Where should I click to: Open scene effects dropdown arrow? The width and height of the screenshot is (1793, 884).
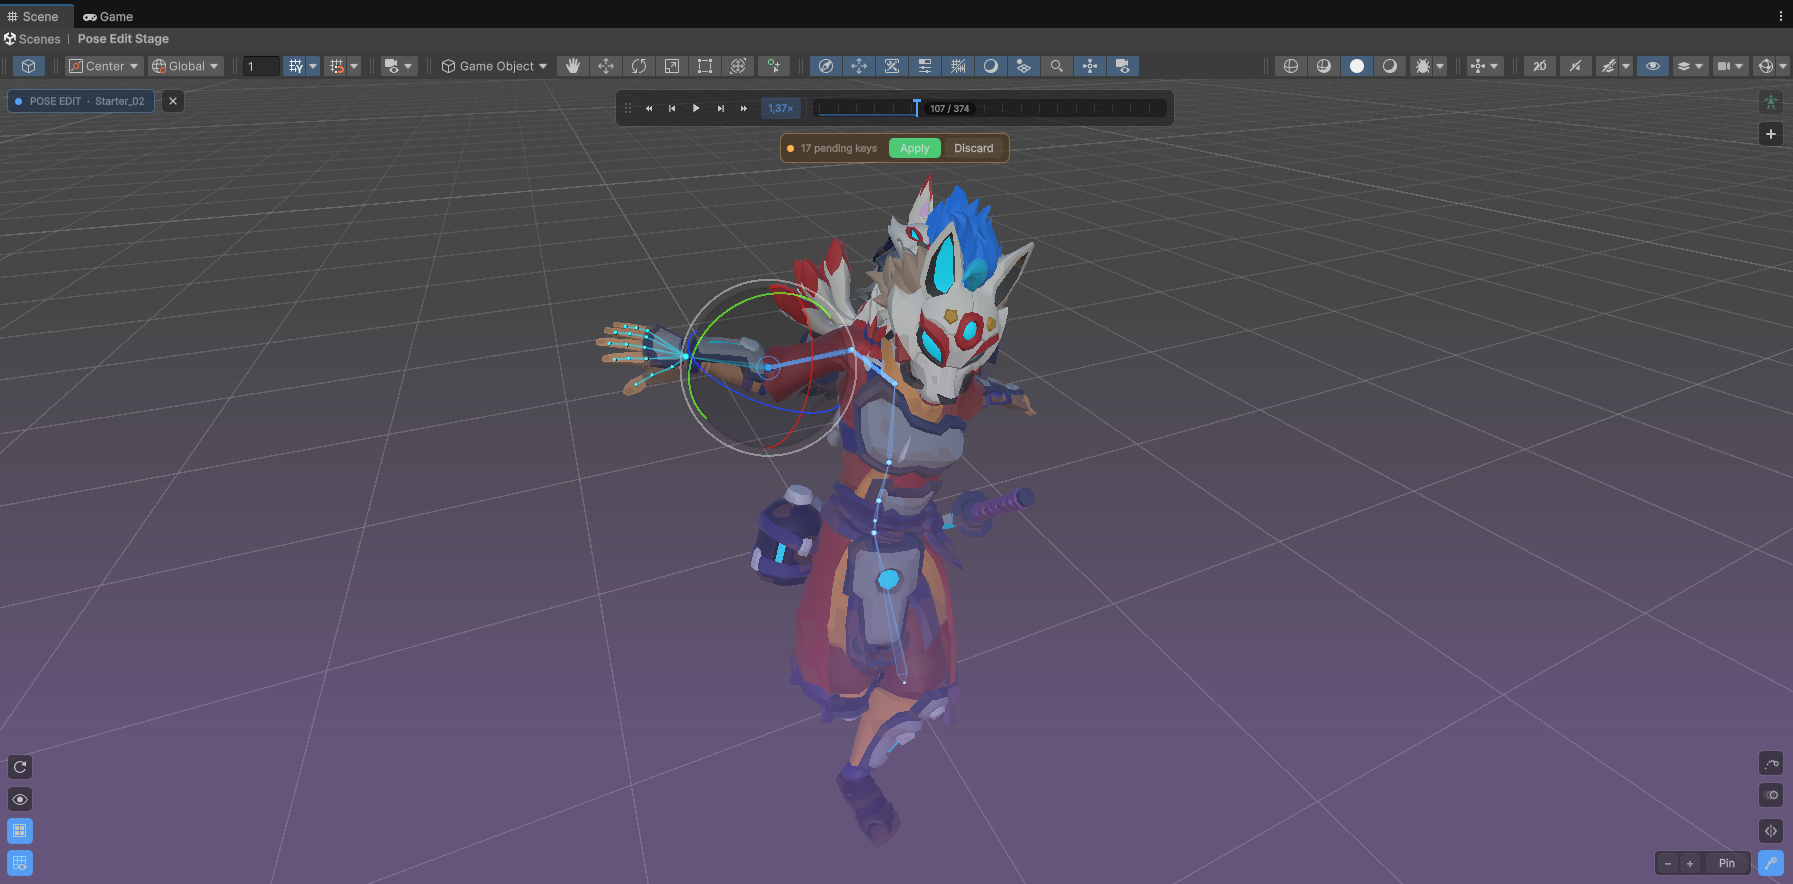(x=1626, y=66)
